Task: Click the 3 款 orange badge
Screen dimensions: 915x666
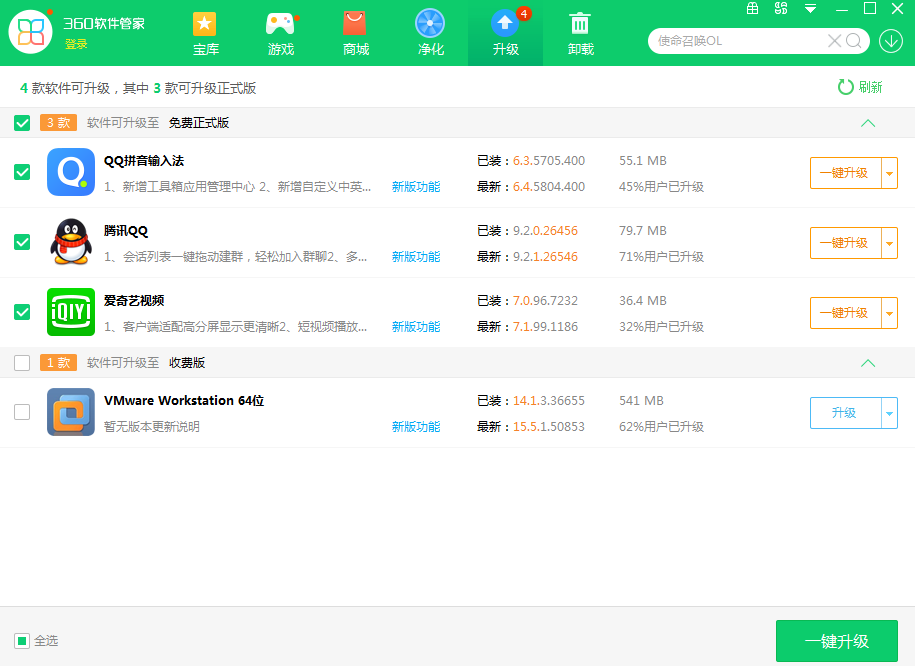Action: [58, 123]
